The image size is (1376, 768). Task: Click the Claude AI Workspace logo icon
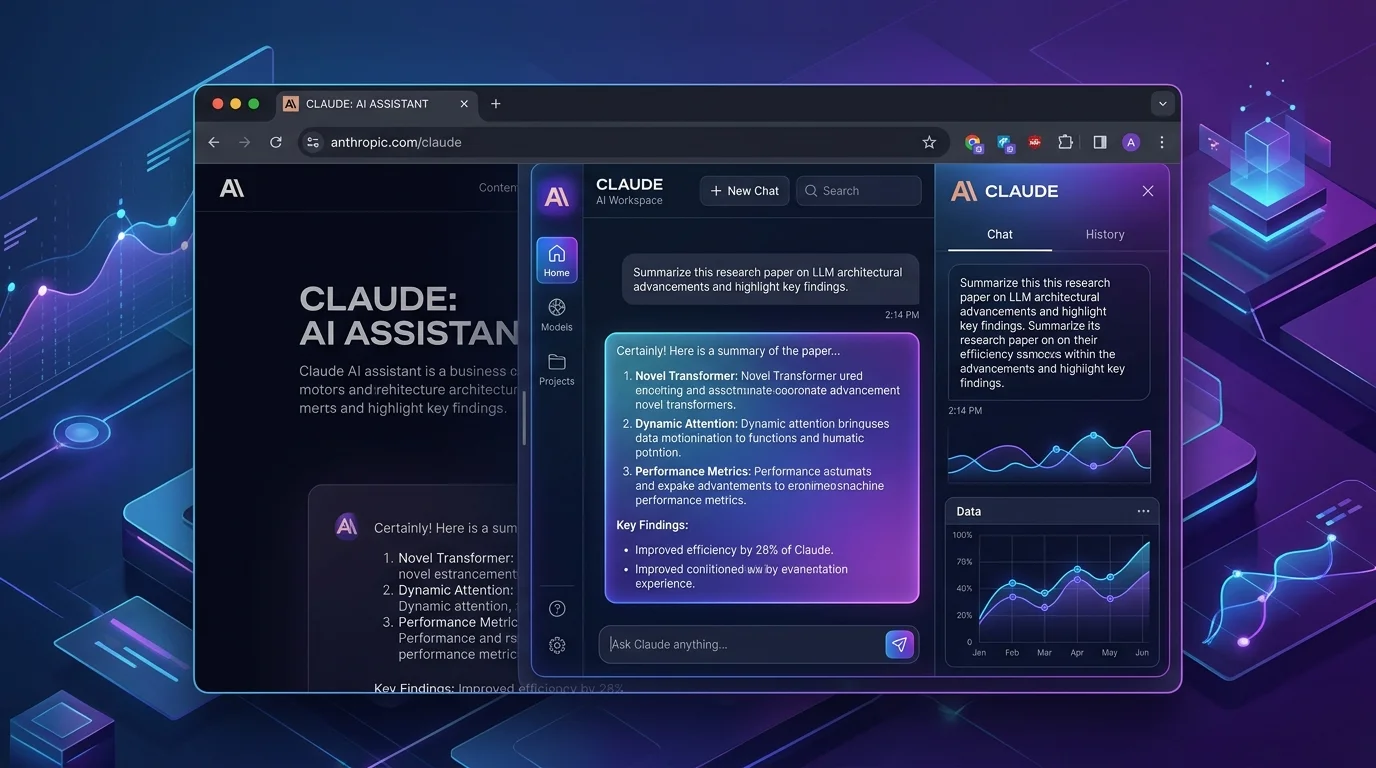coord(557,195)
